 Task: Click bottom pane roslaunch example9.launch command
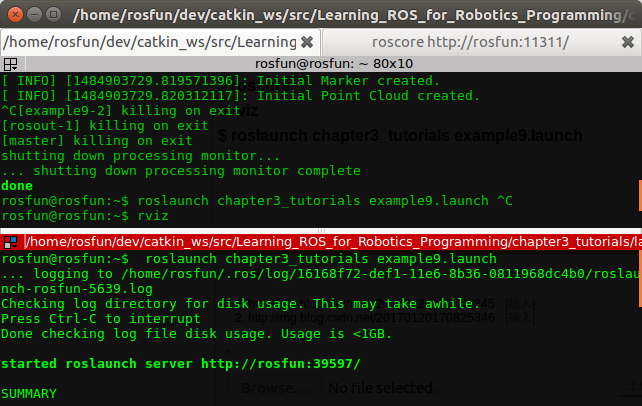click(x=249, y=259)
